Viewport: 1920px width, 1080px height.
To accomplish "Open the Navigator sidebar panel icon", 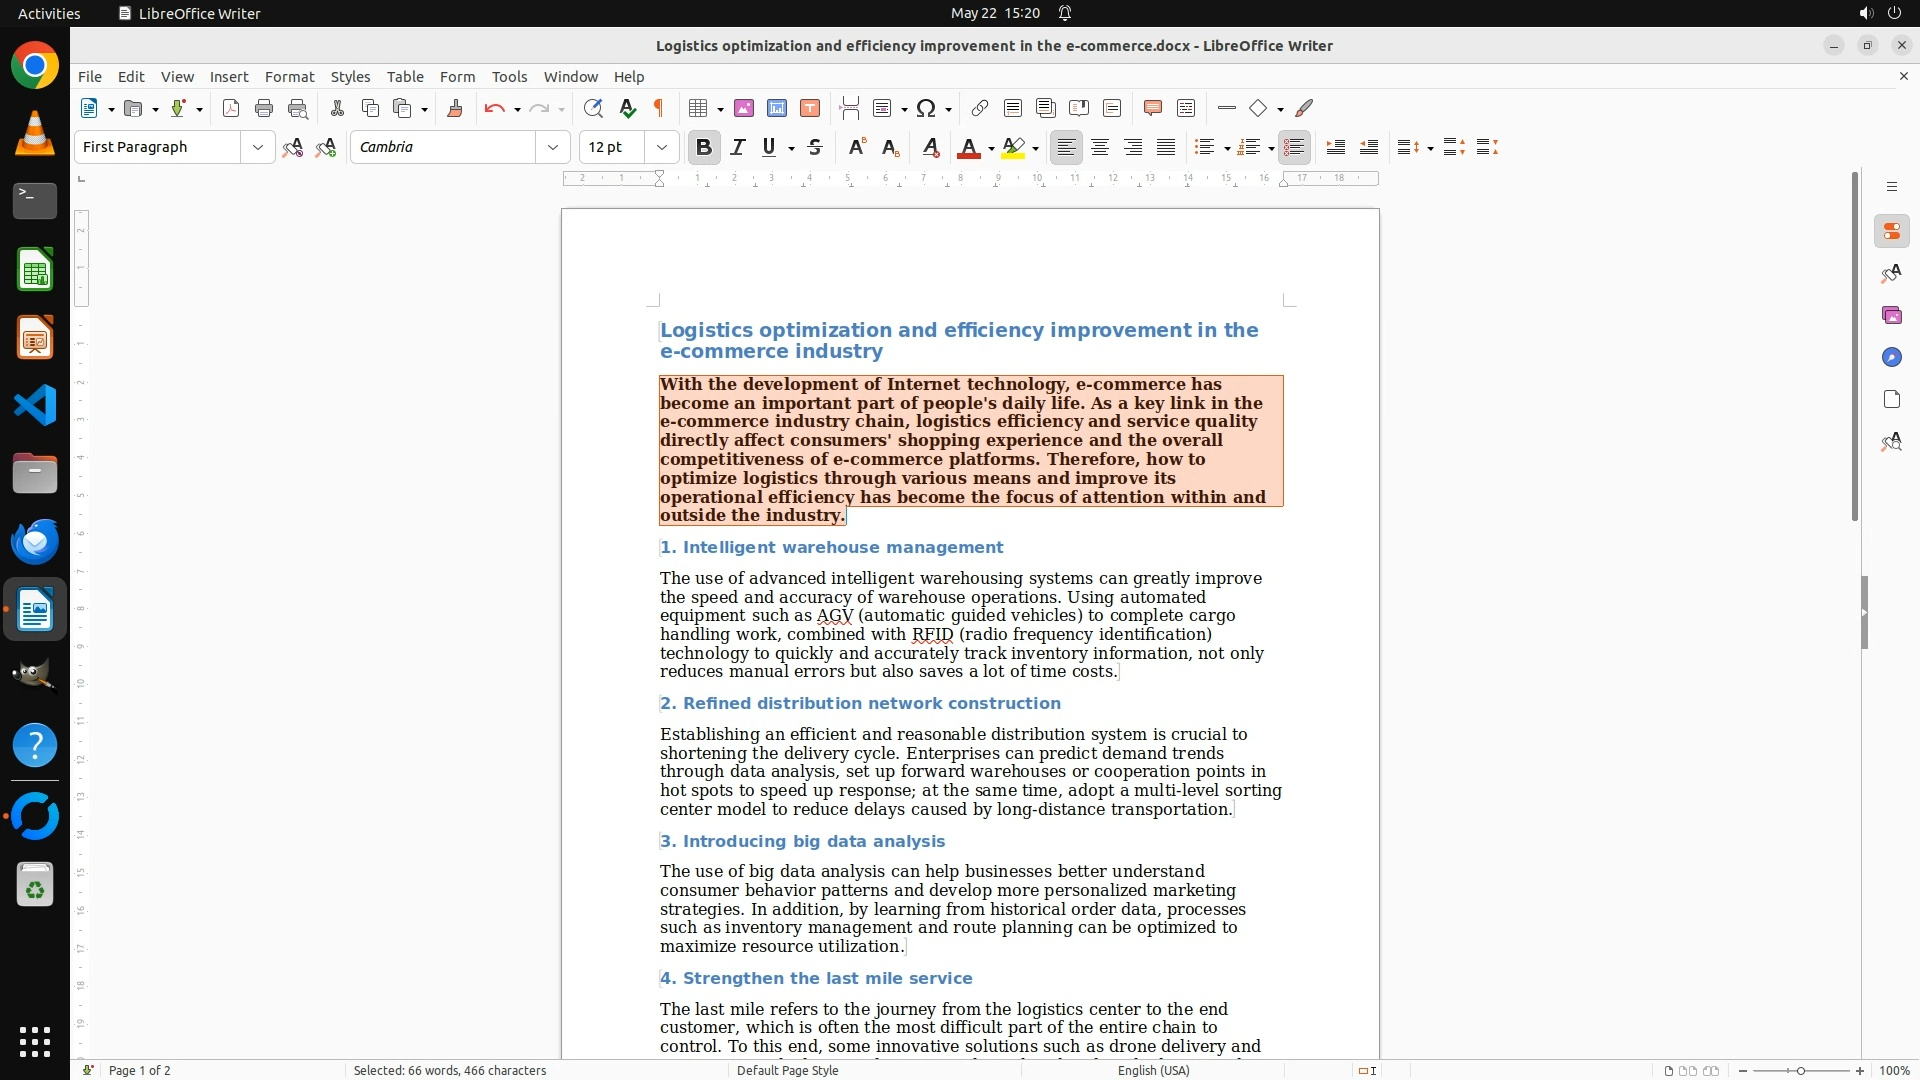I will [1891, 357].
